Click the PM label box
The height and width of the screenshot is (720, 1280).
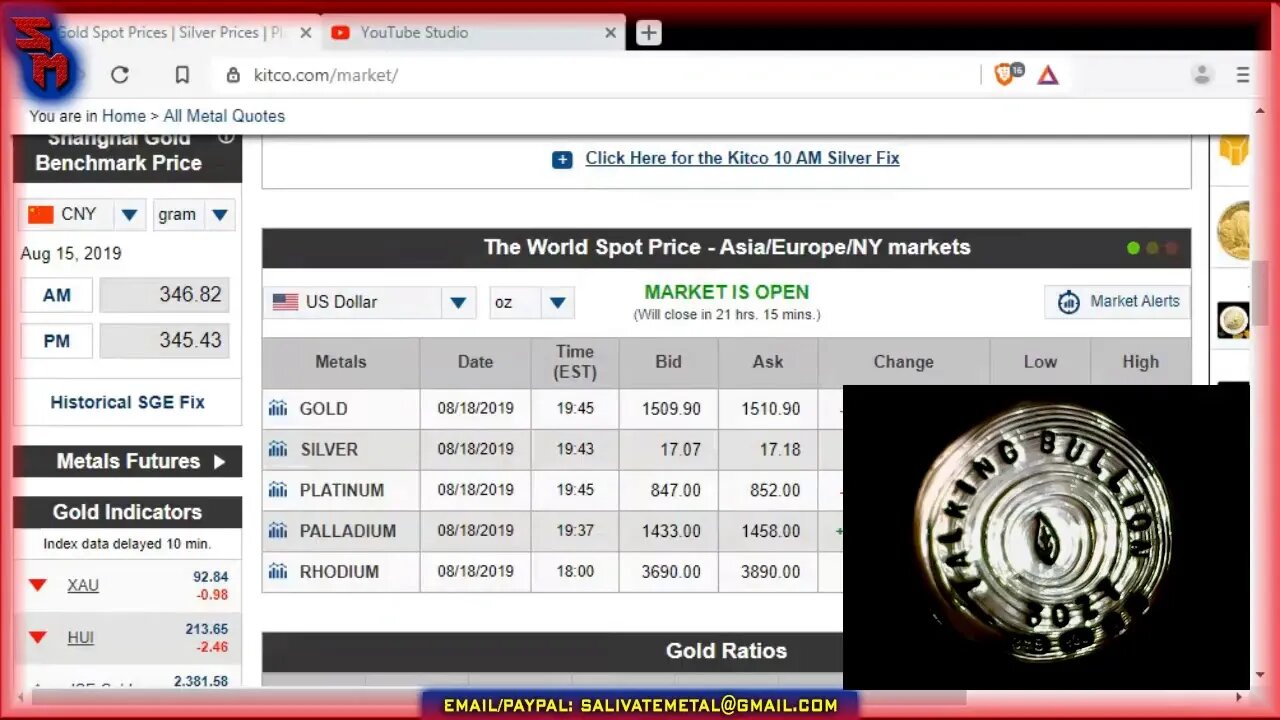(57, 341)
